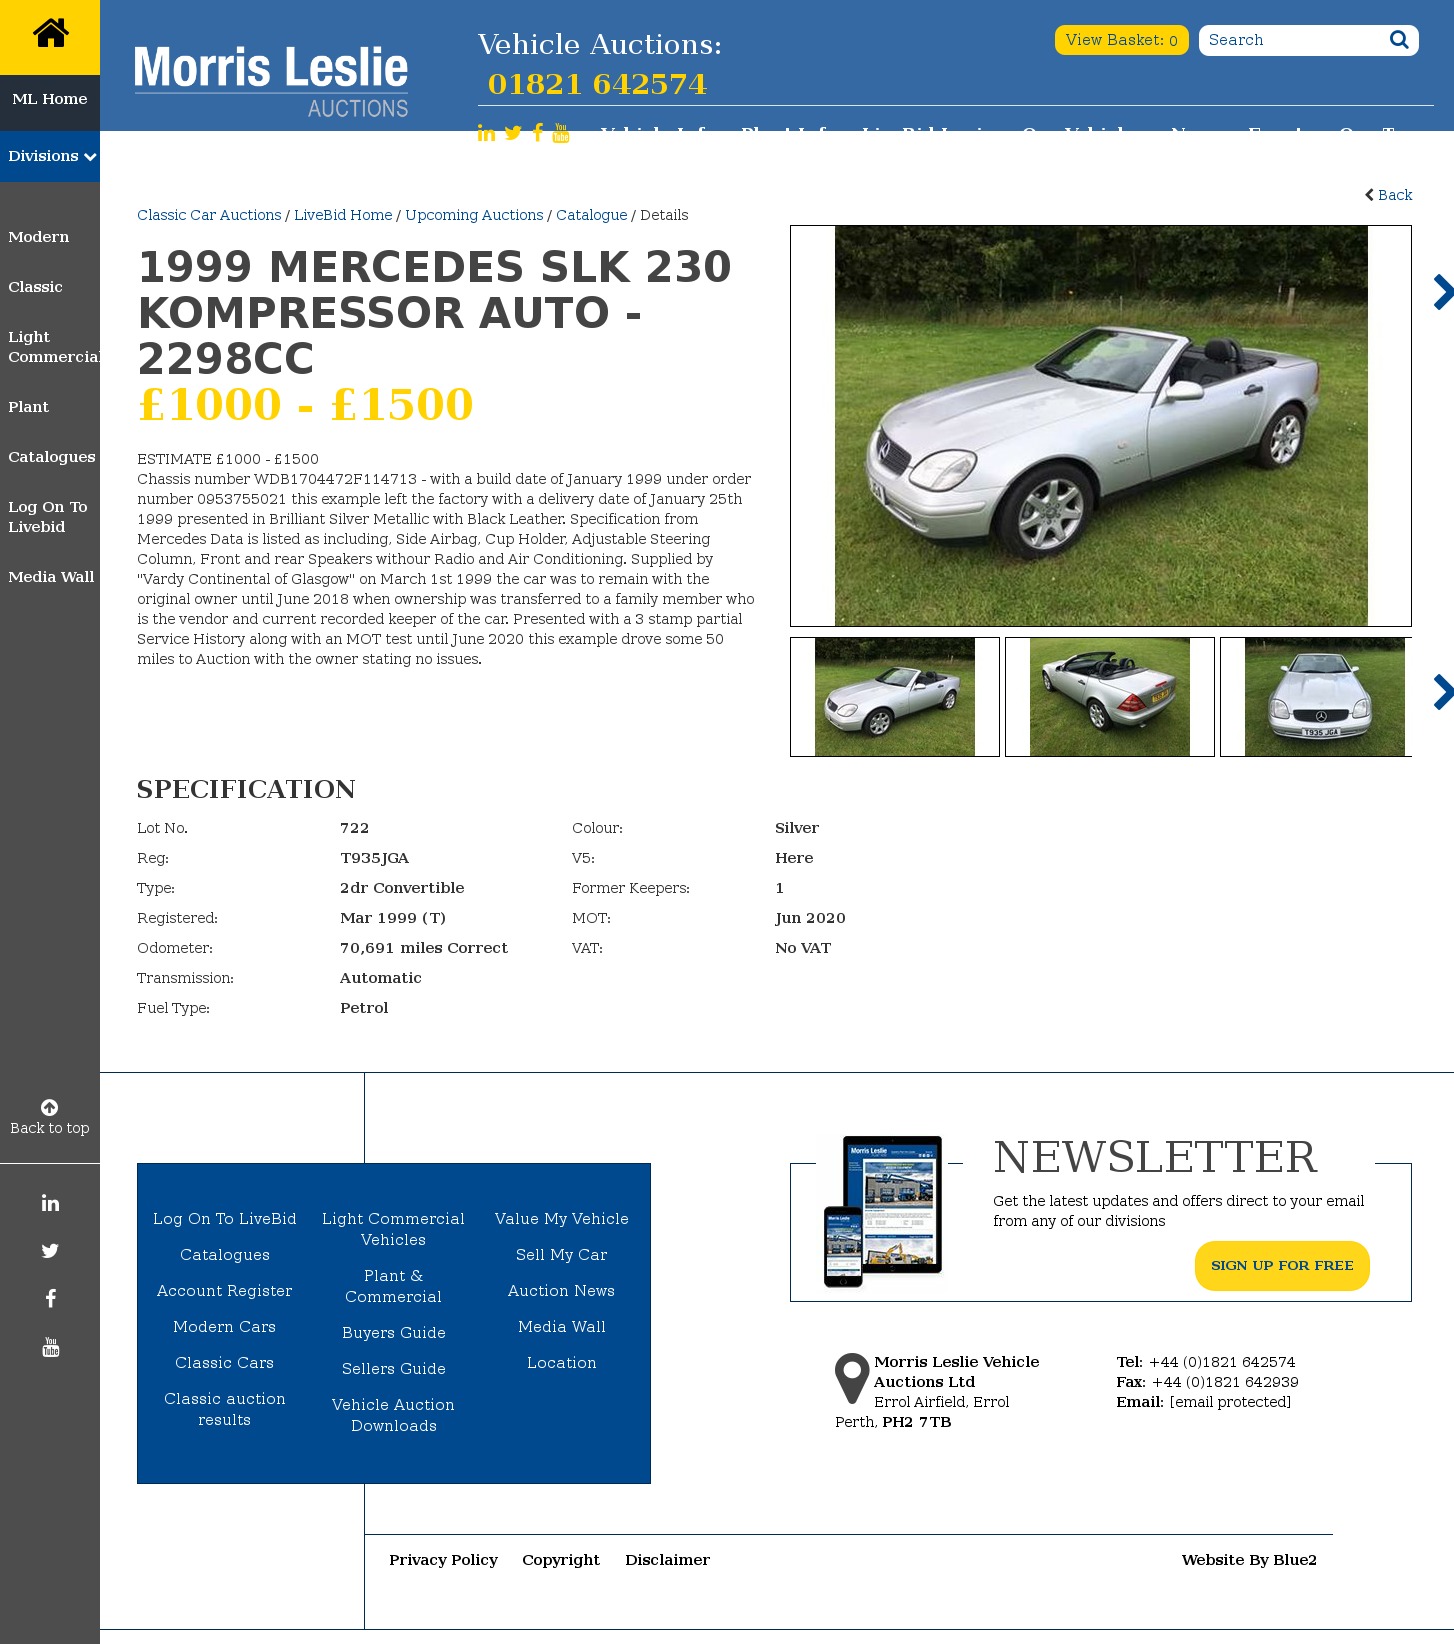The width and height of the screenshot is (1454, 1644).
Task: Click the Back to top arrow
Action: (49, 1107)
